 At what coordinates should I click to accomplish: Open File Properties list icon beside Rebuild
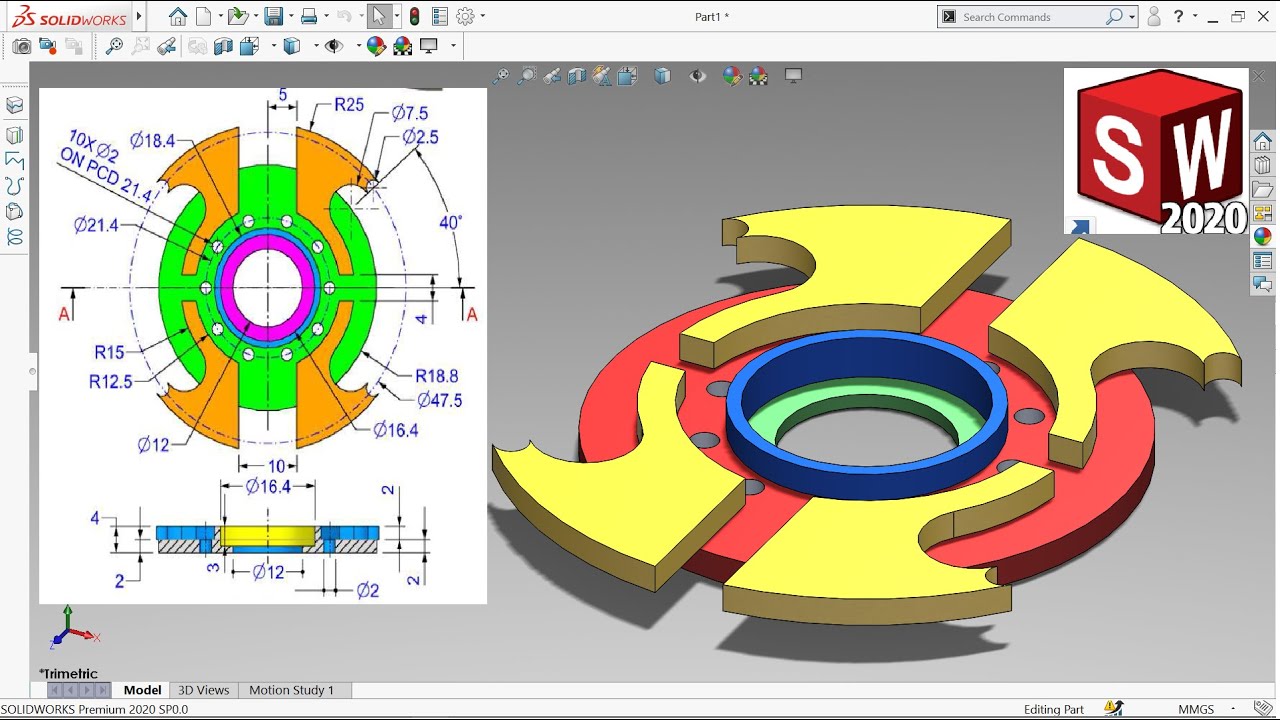pos(440,16)
